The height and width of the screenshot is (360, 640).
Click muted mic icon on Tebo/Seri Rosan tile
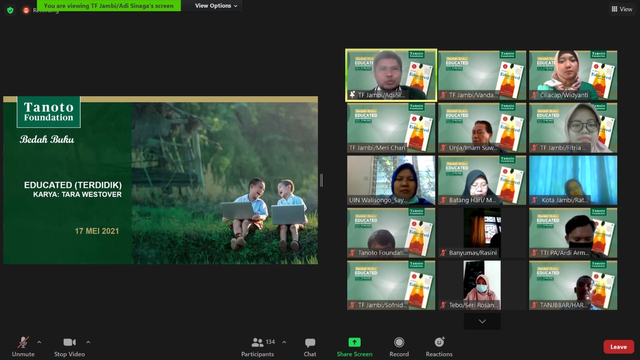(443, 305)
